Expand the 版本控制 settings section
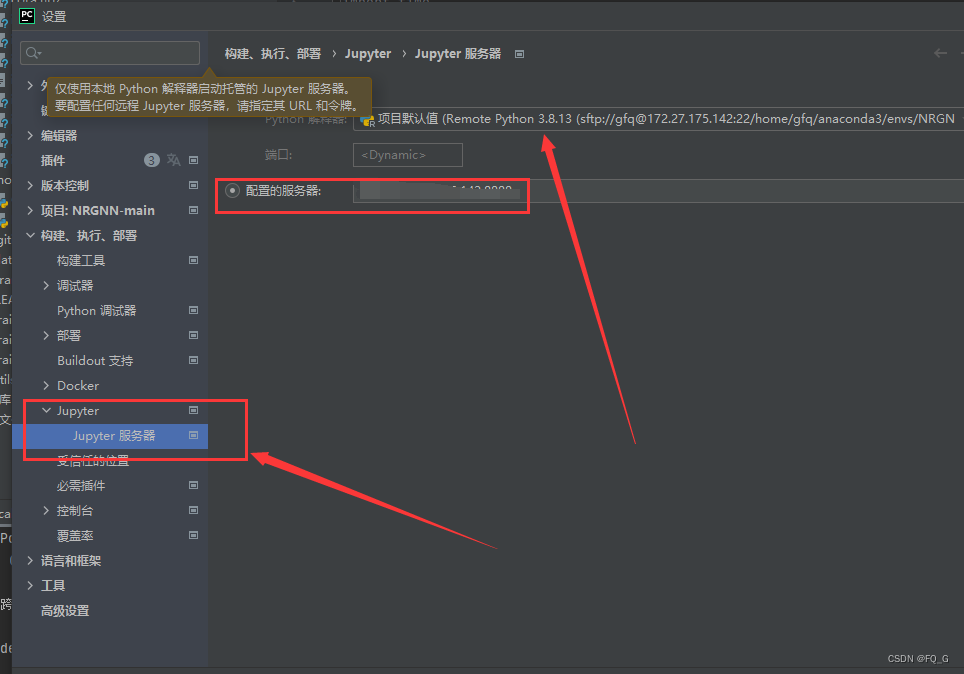The height and width of the screenshot is (674, 964). click(30, 185)
